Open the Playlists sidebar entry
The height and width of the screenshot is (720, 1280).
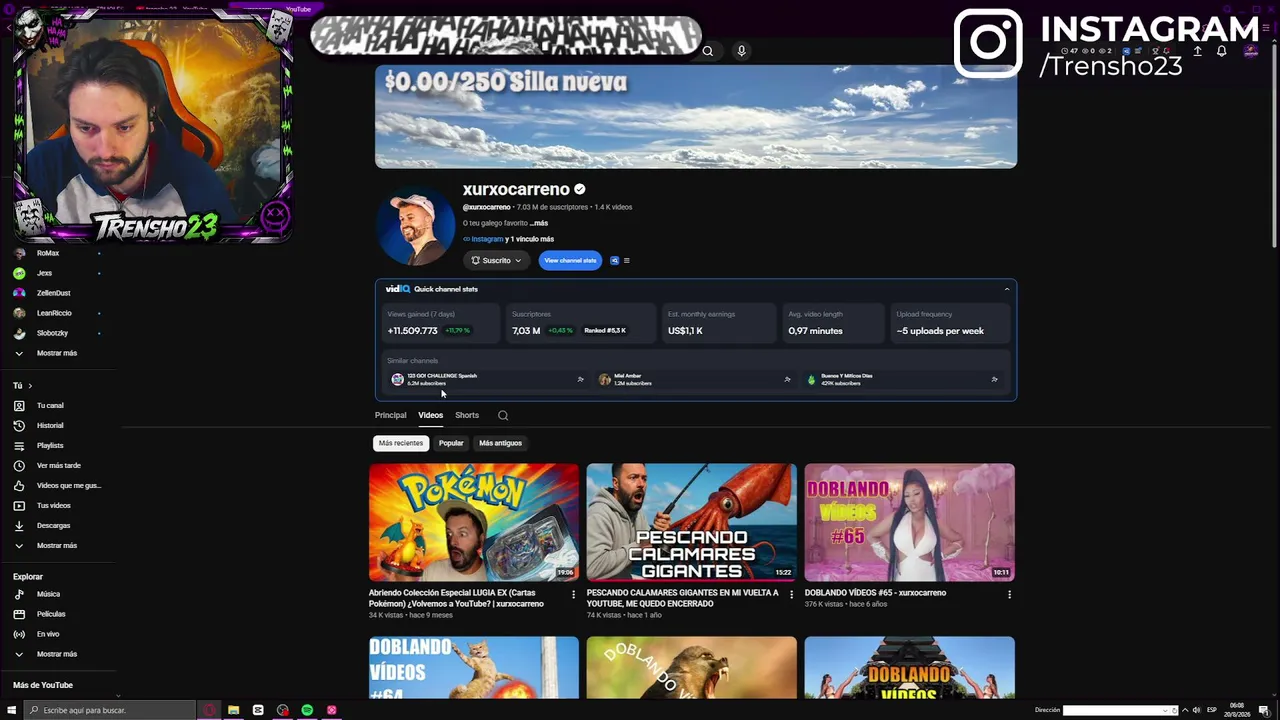click(x=50, y=445)
